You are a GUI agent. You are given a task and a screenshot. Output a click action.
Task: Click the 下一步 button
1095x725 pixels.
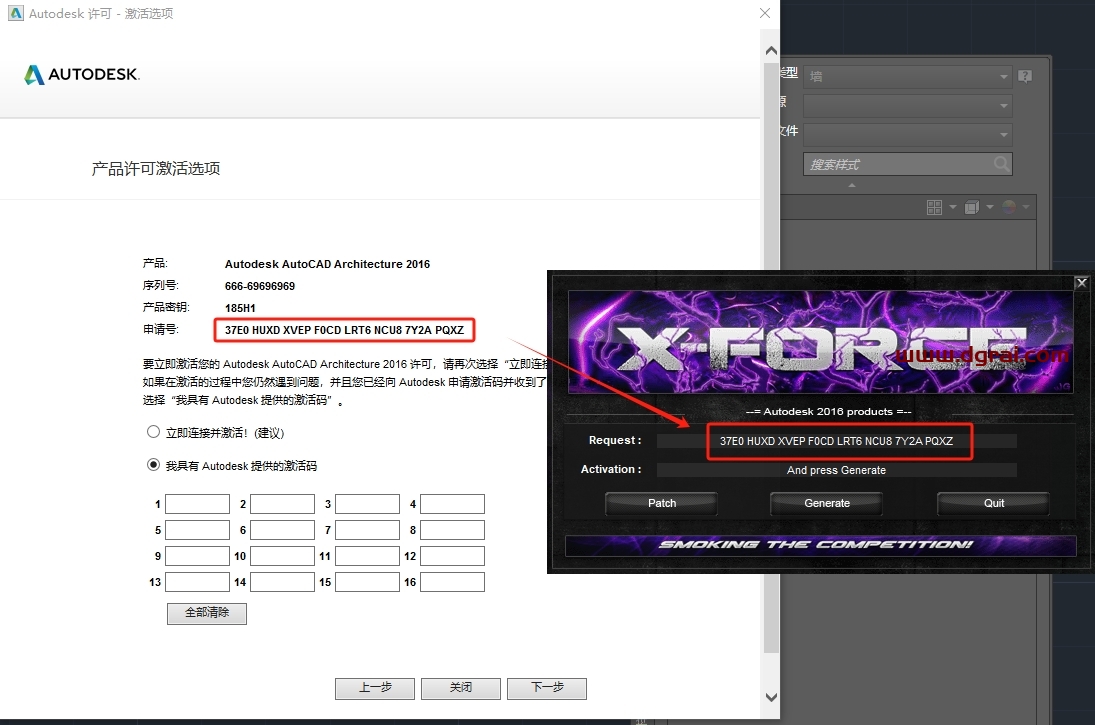tap(546, 688)
